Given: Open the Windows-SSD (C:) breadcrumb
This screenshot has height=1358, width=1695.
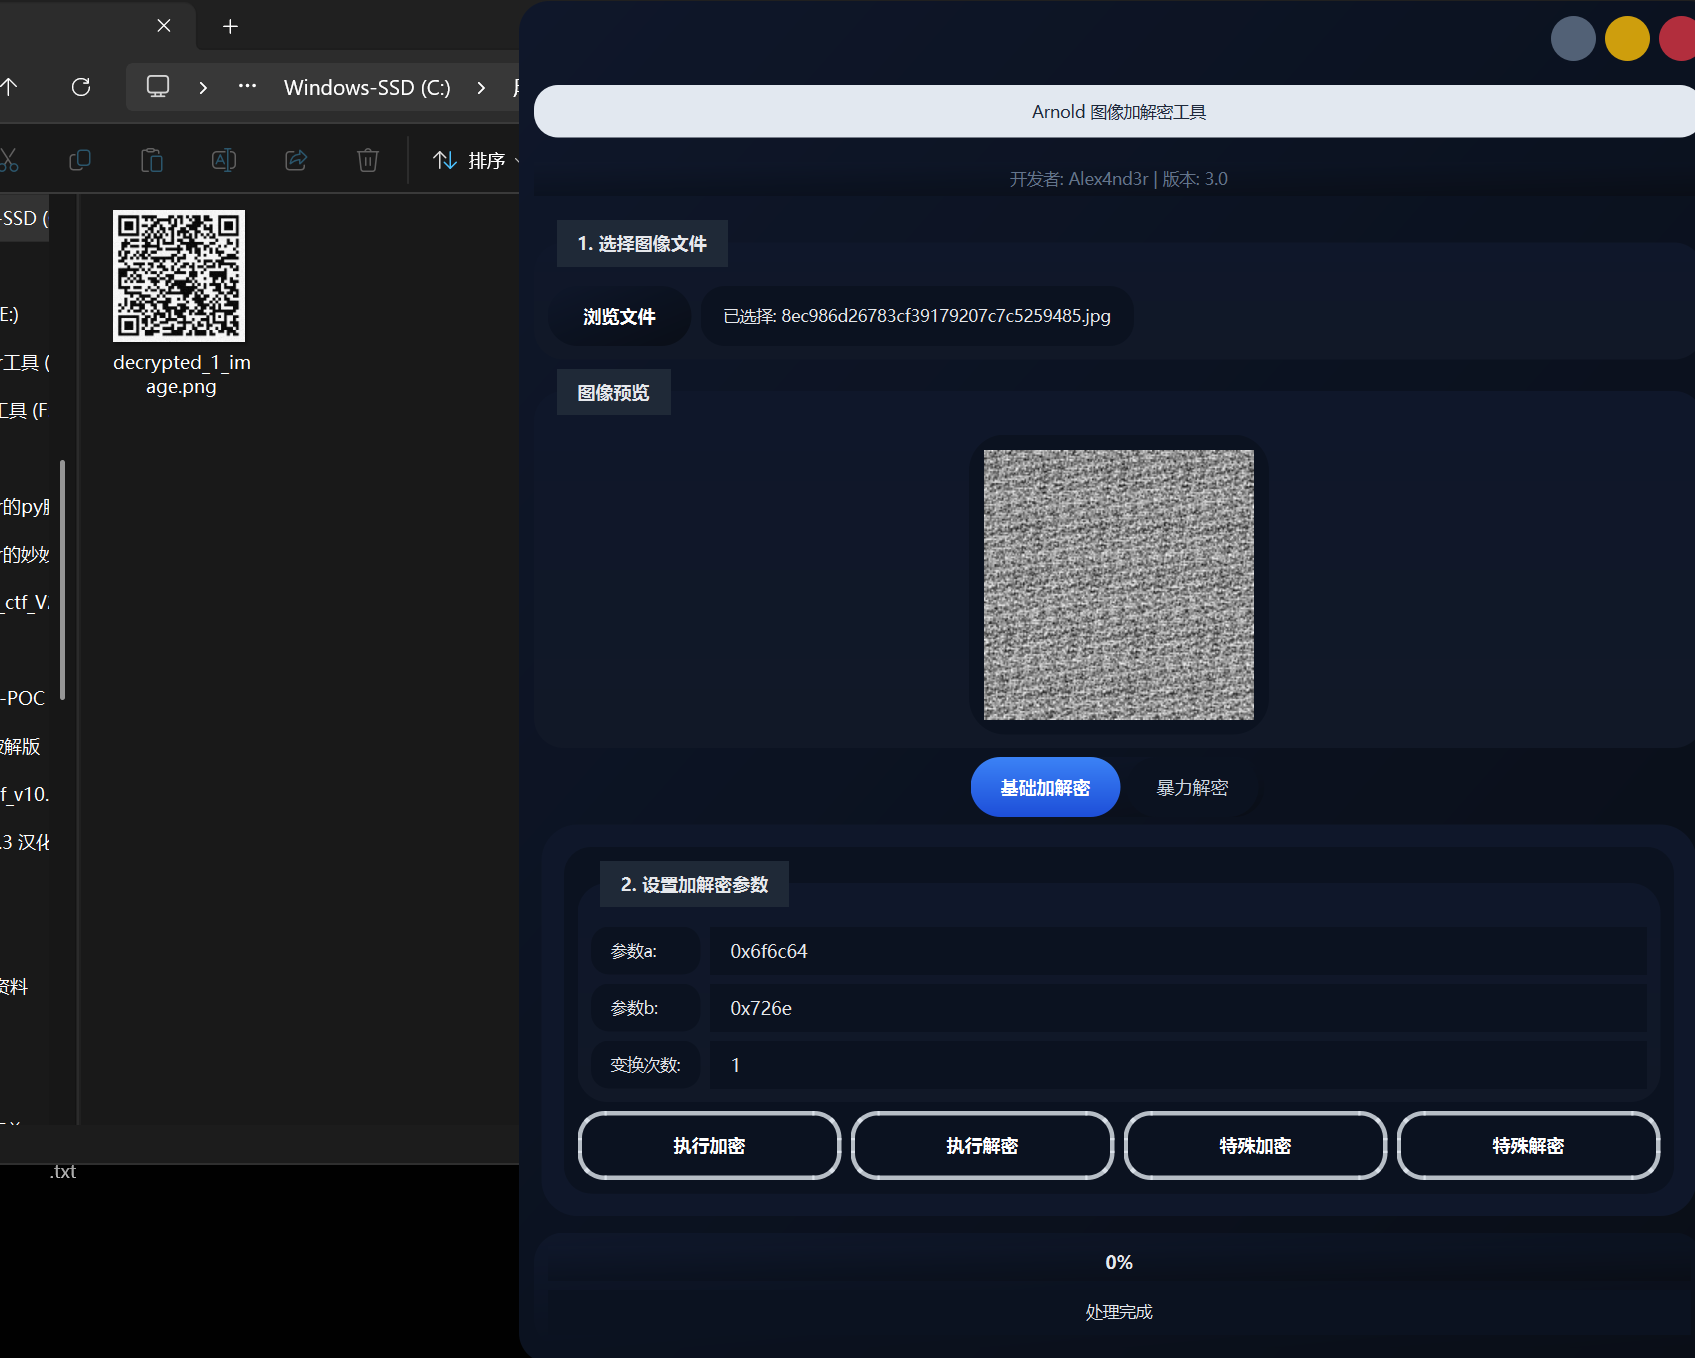Looking at the screenshot, I should (x=367, y=87).
